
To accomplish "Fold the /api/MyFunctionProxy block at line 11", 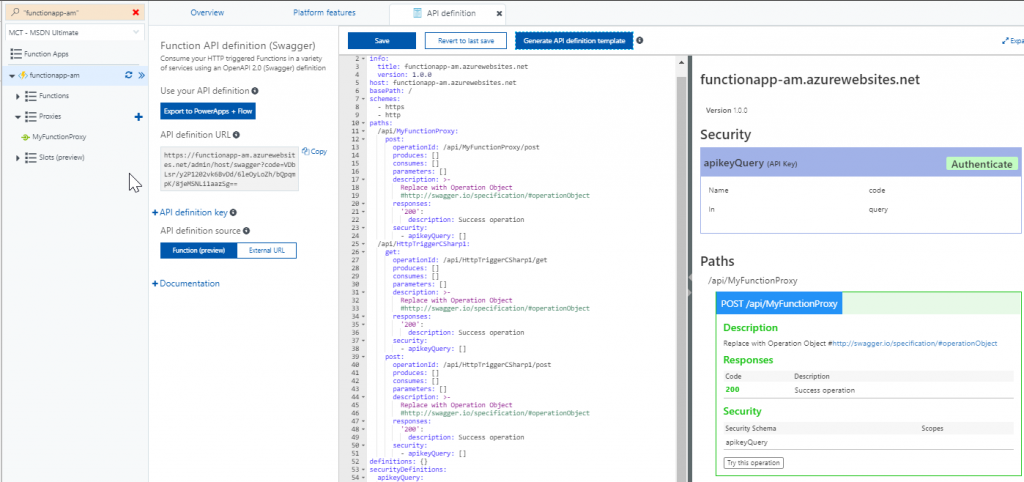I will [x=364, y=131].
